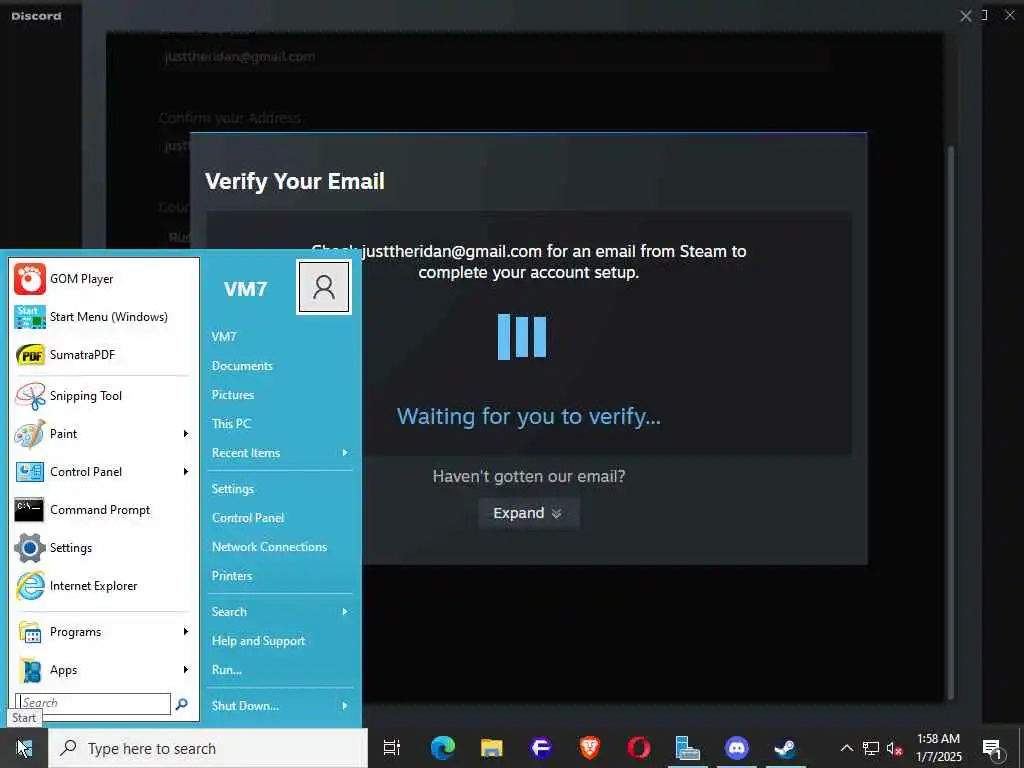Screen dimensions: 1024x768
Task: Click the start menu Search text field
Action: (93, 703)
